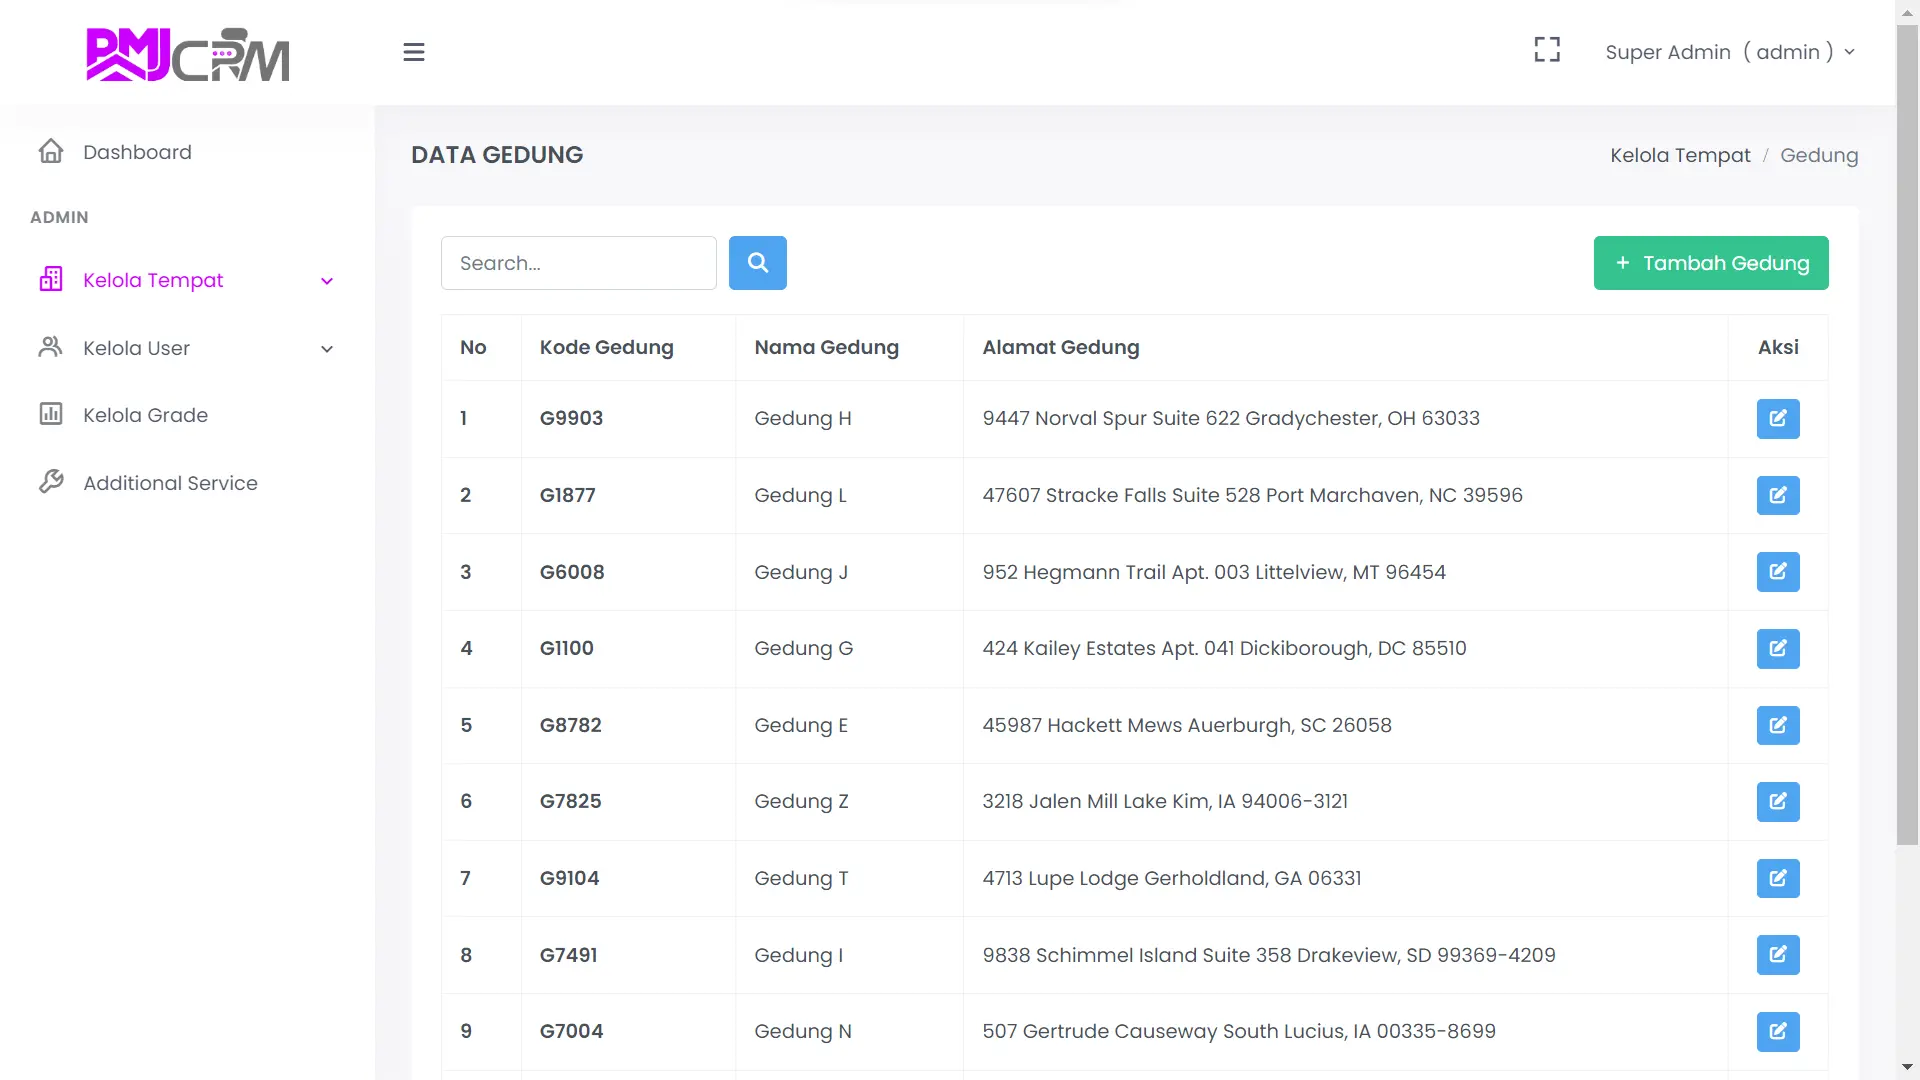Click edit icon for Gedung J

point(1777,572)
